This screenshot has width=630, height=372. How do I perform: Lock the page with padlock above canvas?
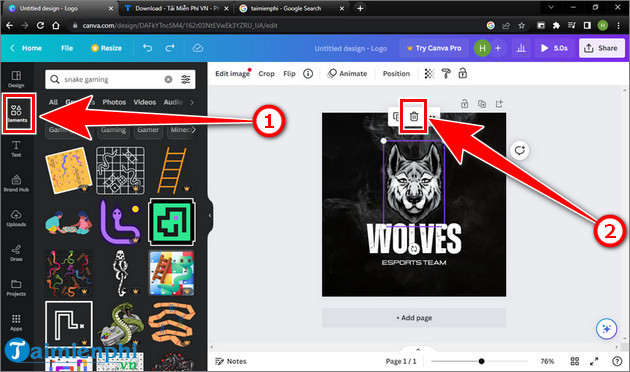(x=464, y=104)
